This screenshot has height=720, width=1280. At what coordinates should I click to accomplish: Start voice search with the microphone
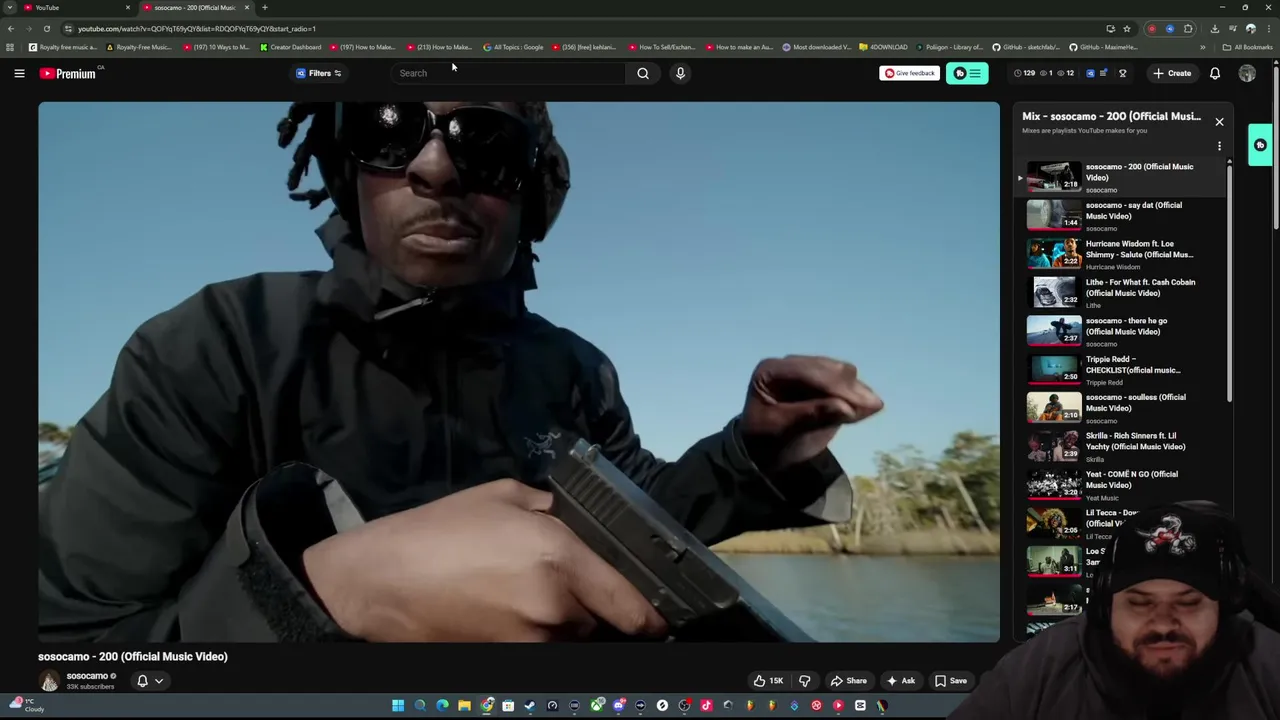coord(680,73)
